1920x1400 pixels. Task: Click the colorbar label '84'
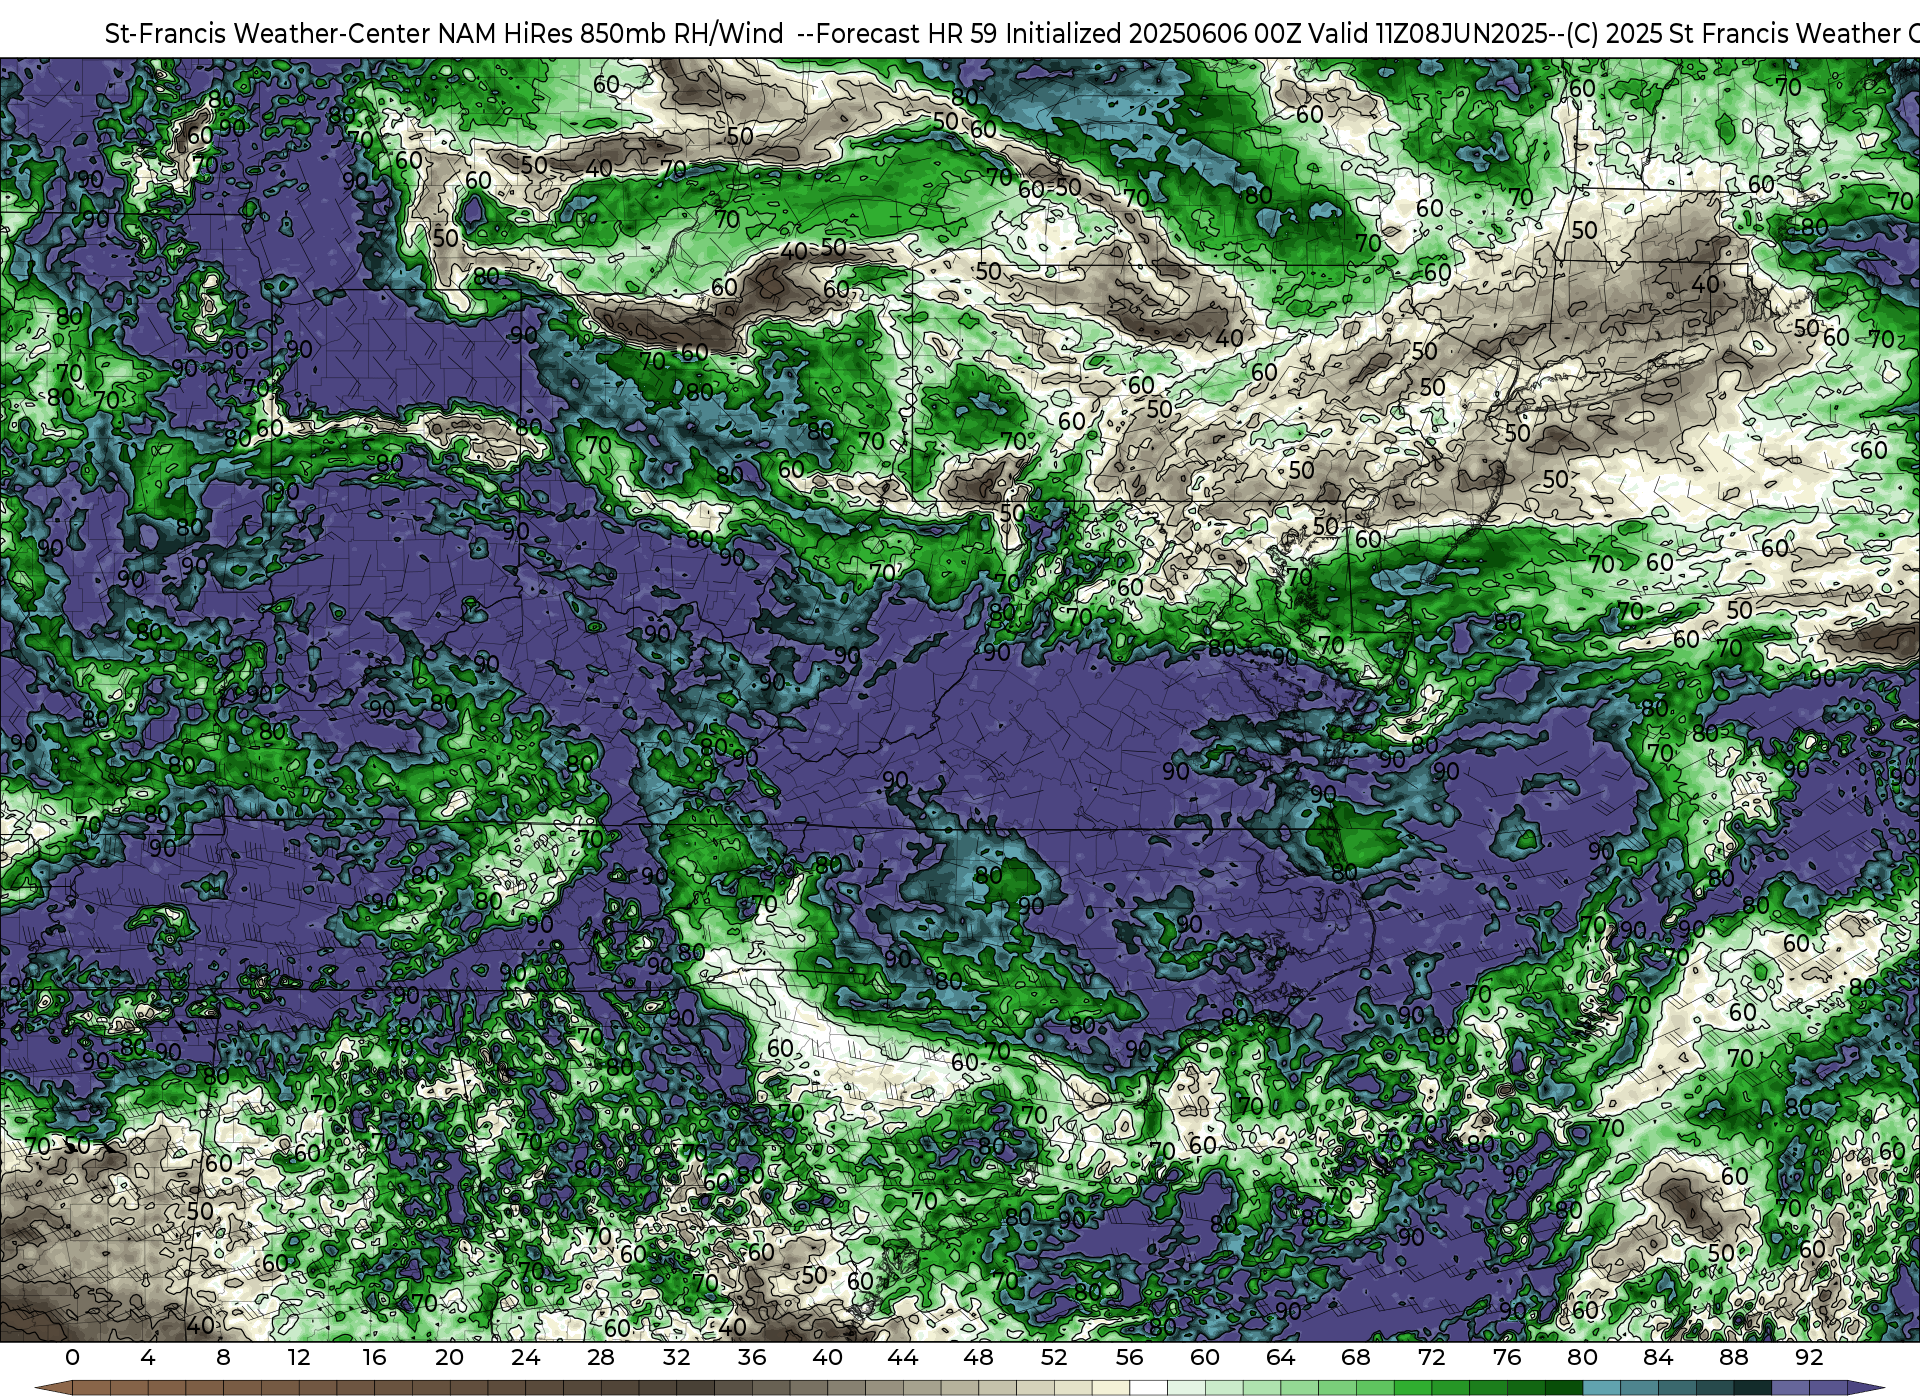(x=1658, y=1358)
